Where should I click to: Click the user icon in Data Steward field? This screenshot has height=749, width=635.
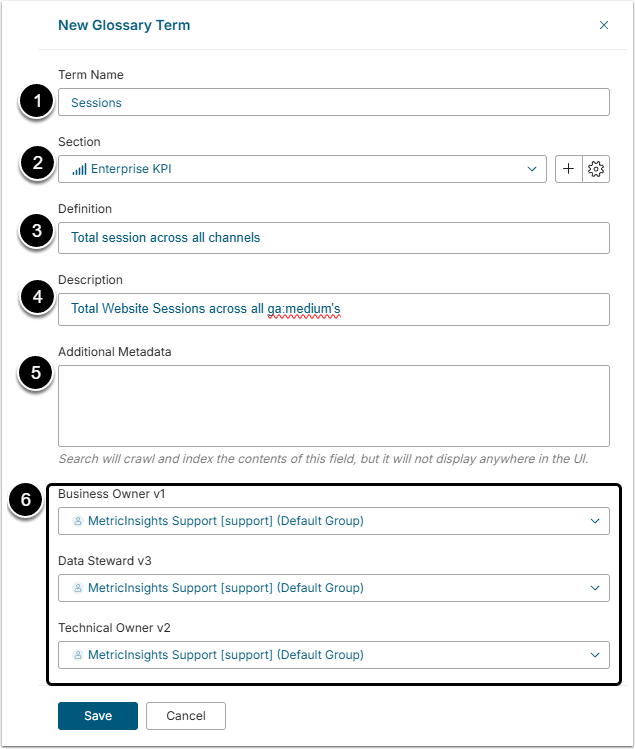[x=77, y=588]
